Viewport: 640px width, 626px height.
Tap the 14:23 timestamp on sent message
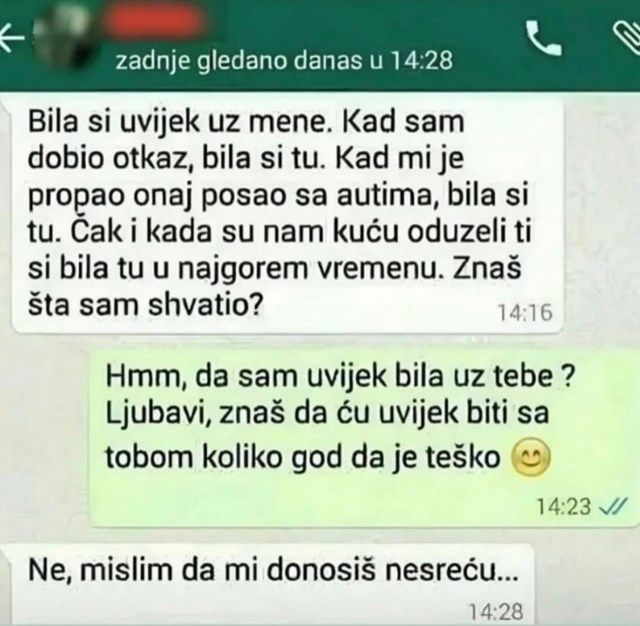click(x=563, y=507)
